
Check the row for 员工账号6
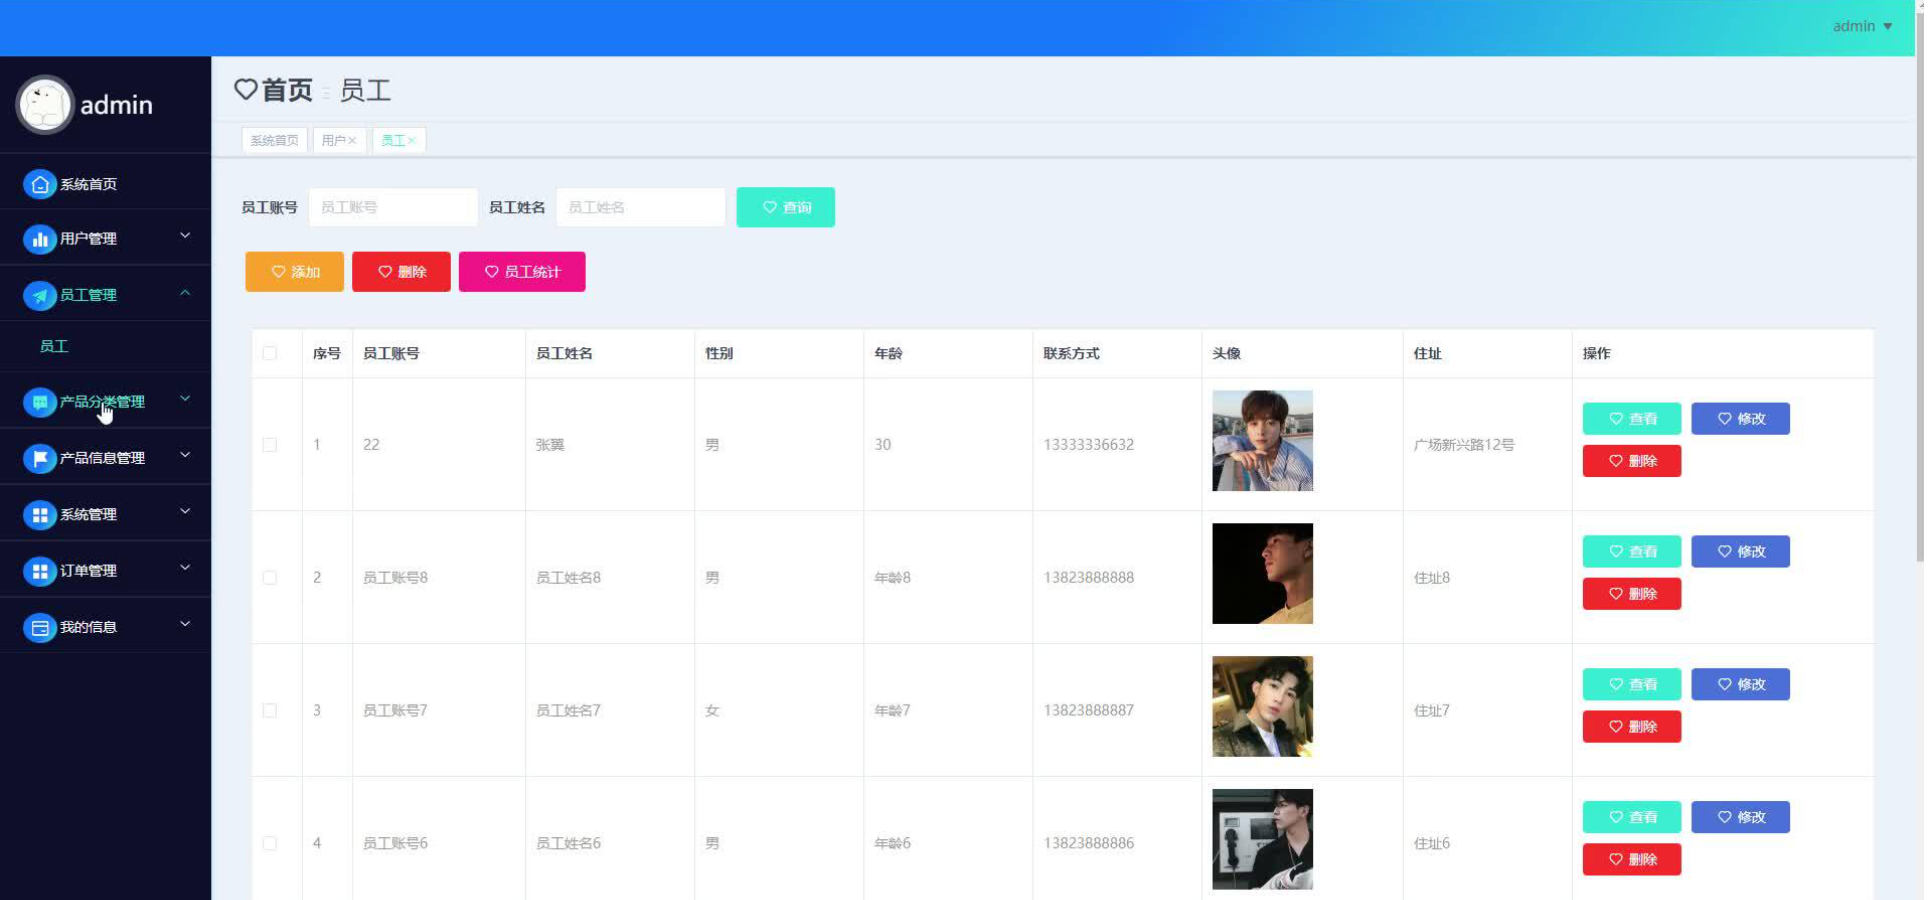pos(270,844)
